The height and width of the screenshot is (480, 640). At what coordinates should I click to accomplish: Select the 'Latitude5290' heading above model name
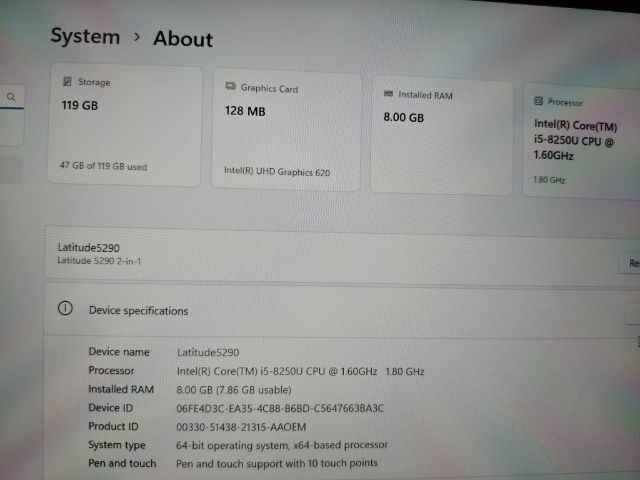89,248
